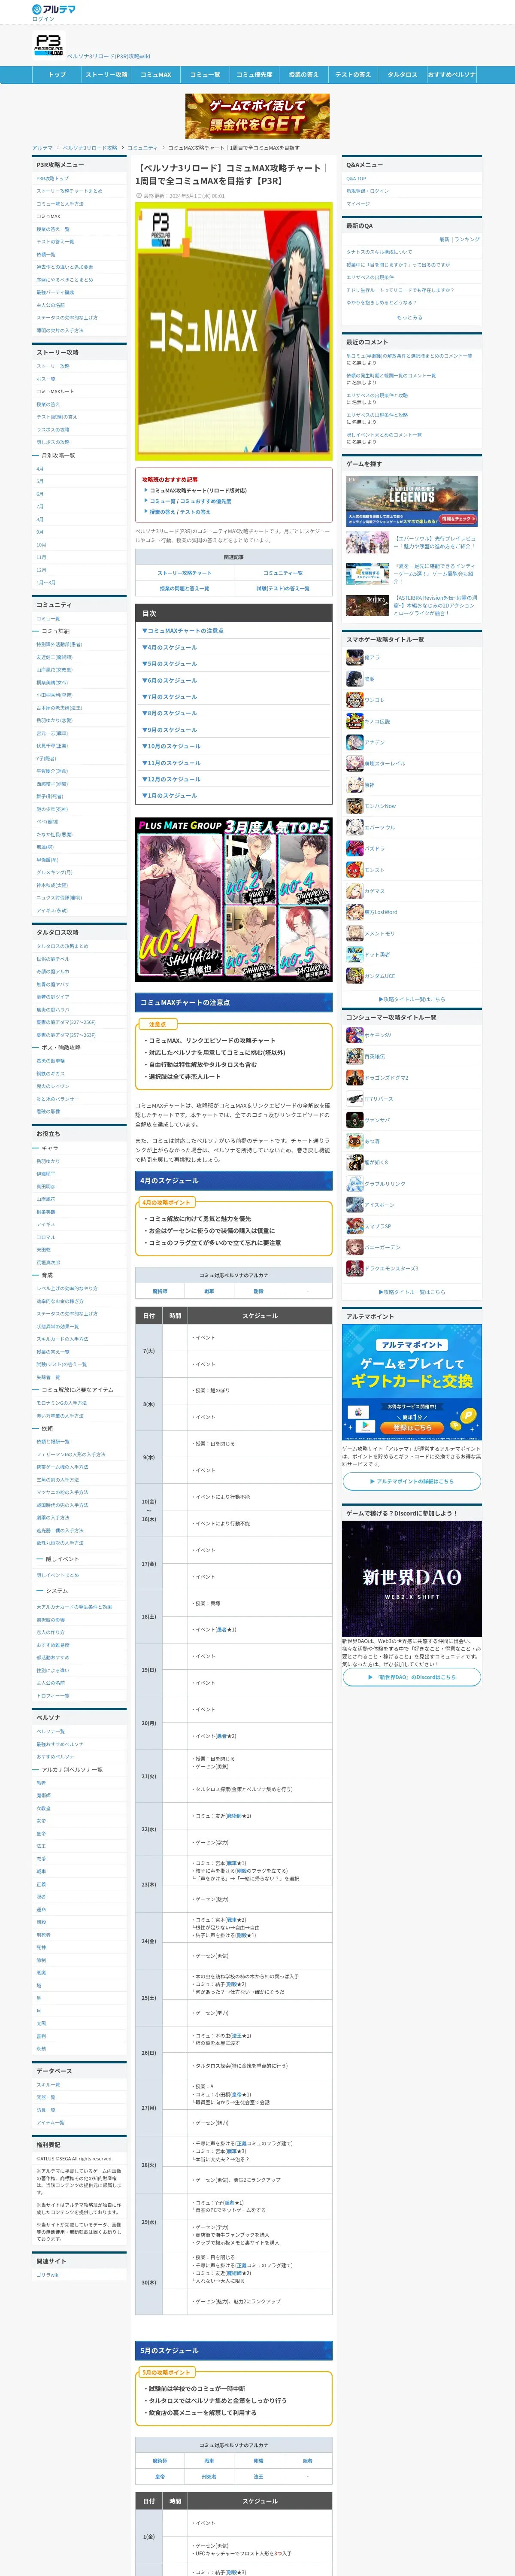The image size is (515, 2576).
Task: Click アルテマポイントの詳細はこちら button
Action: [x=411, y=1482]
